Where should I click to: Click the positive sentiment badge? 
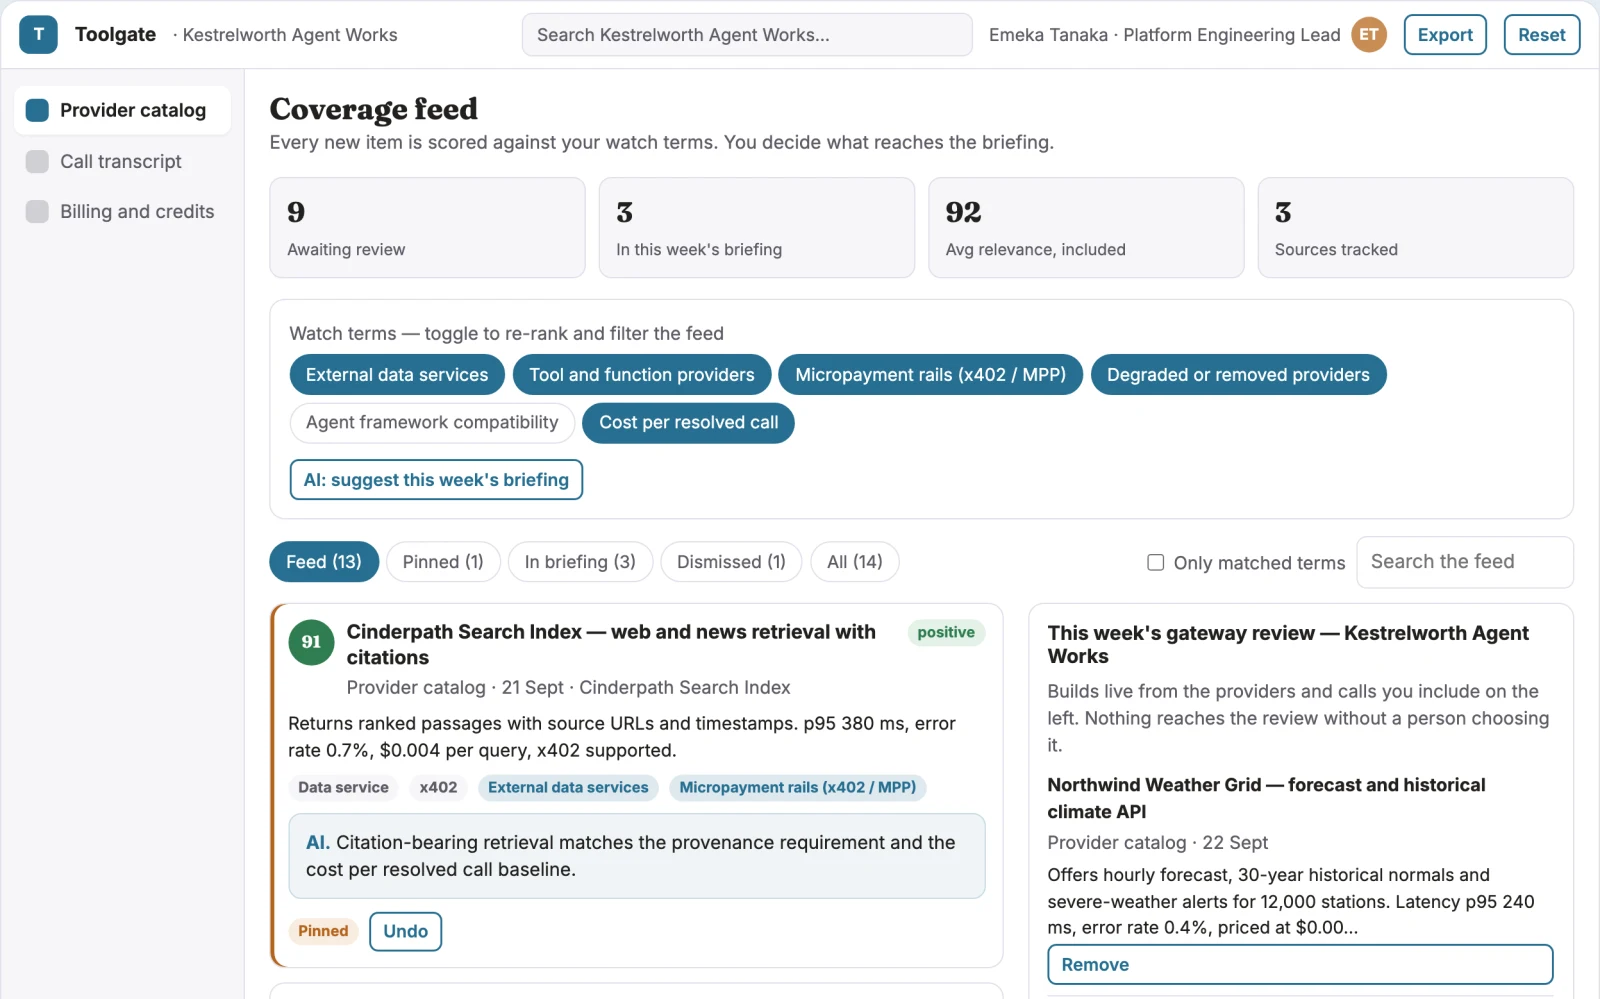(x=946, y=633)
